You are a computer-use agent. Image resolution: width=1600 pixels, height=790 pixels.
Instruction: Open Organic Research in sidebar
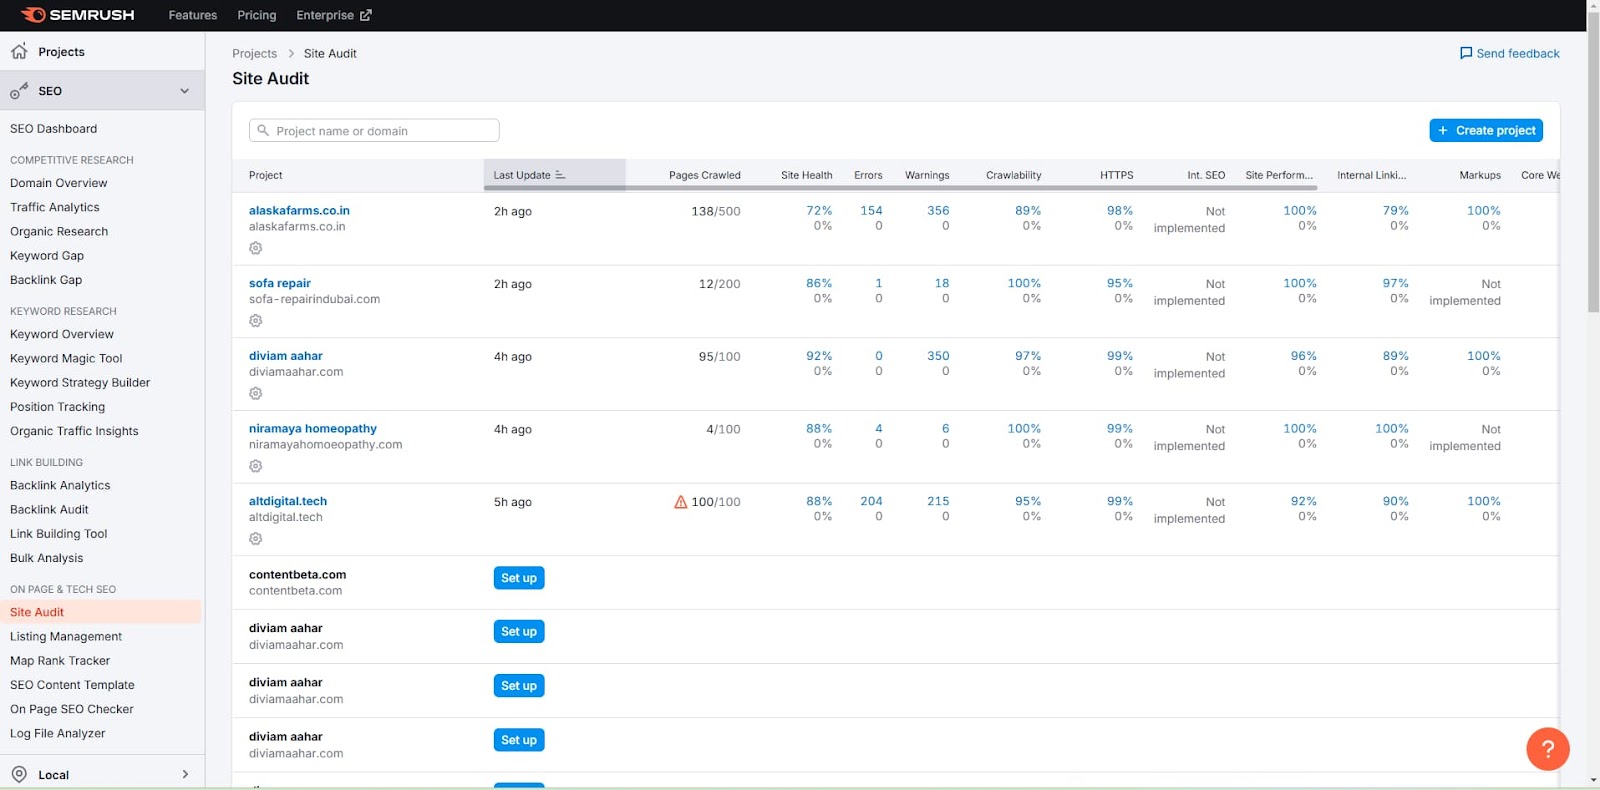tap(59, 231)
